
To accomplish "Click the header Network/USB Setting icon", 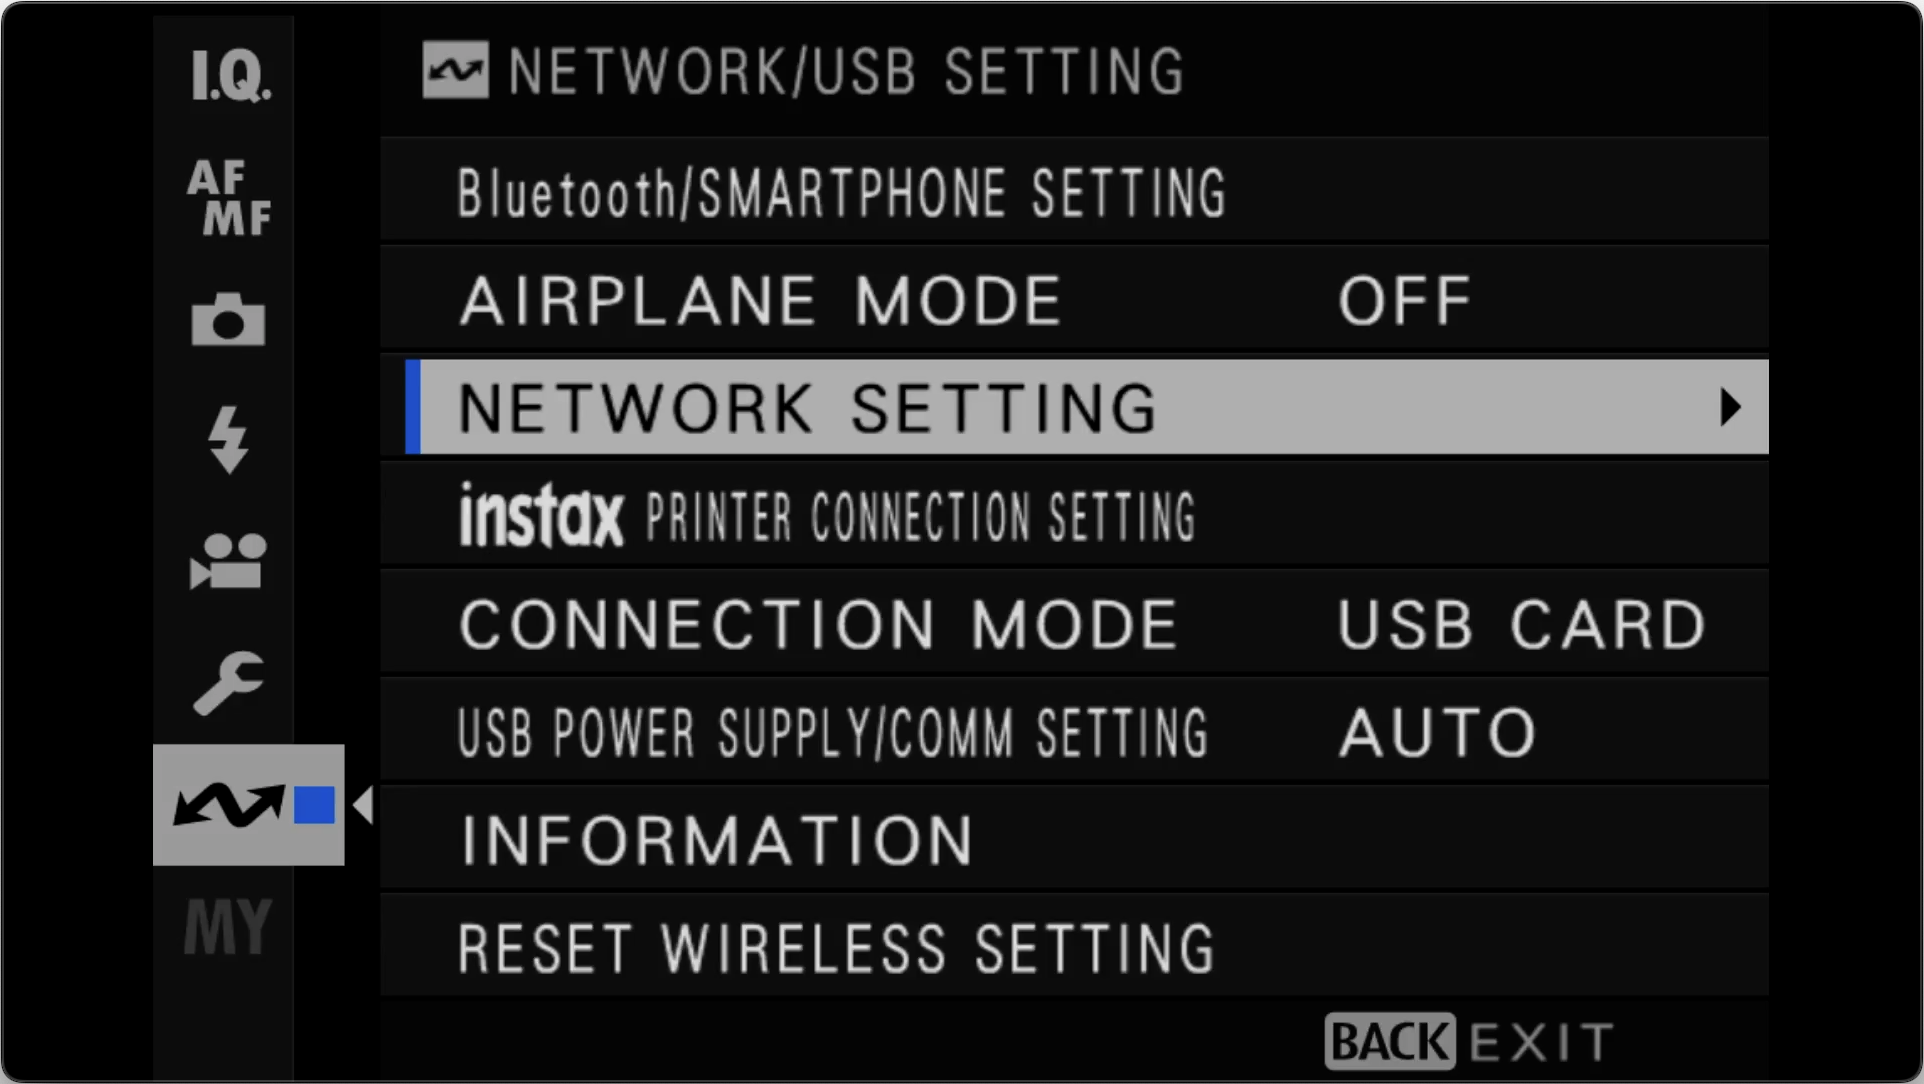I will click(455, 70).
